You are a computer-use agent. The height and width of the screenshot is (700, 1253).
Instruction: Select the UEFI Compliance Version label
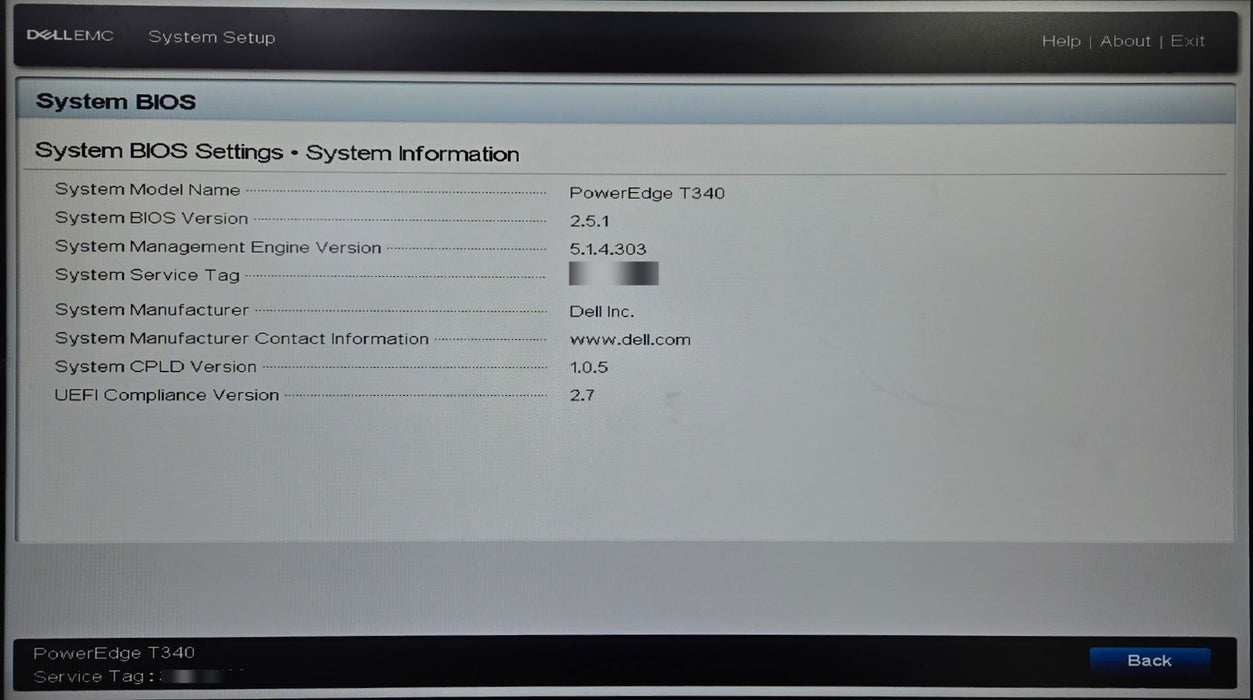(167, 395)
